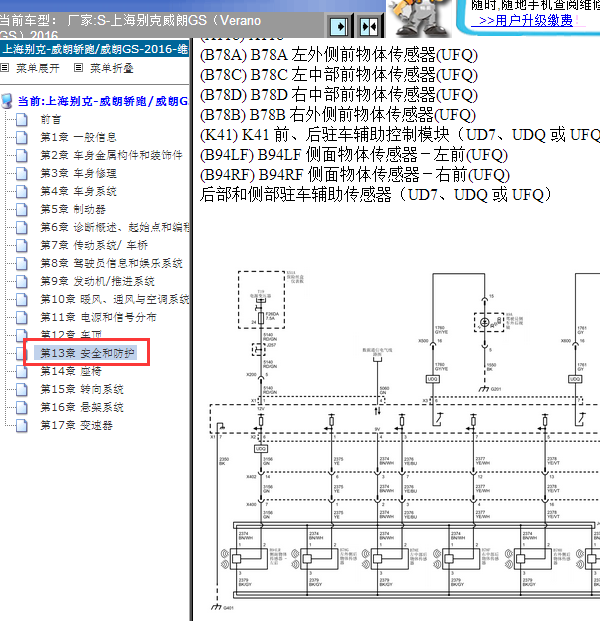The height and width of the screenshot is (621, 600).
Task: Open 第1章 一般信息
Action: (x=78, y=137)
